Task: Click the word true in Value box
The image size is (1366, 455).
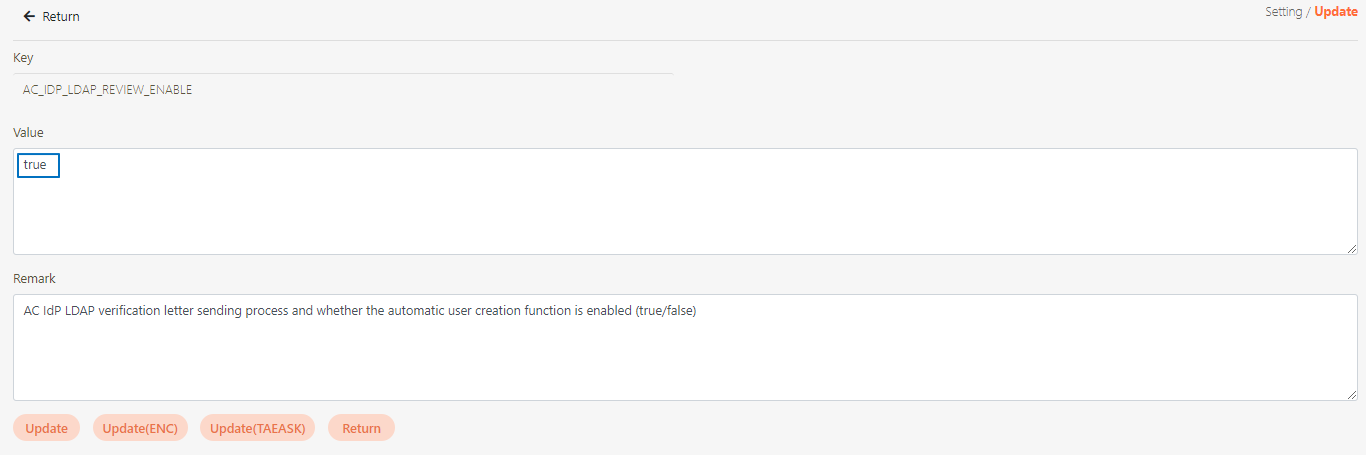Action: point(35,165)
